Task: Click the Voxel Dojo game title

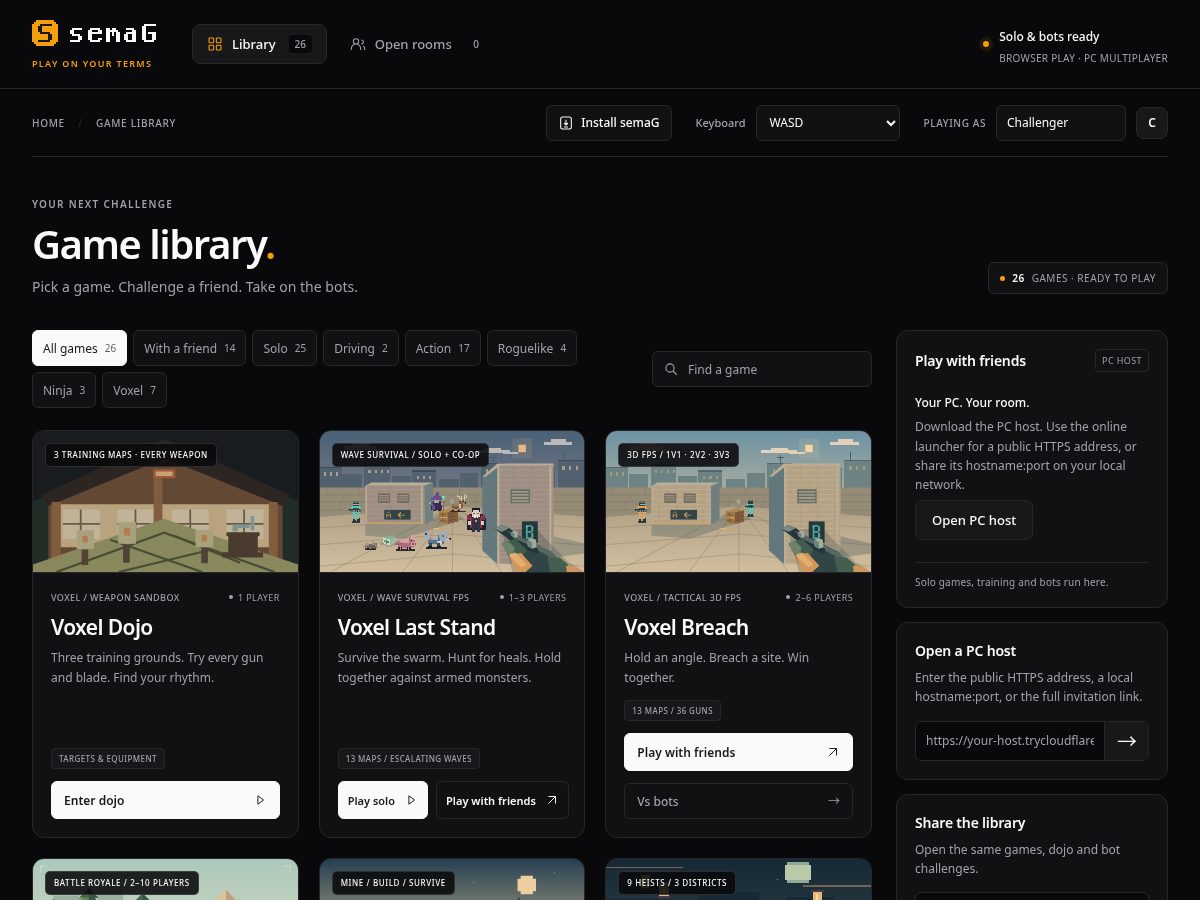Action: tap(102, 627)
